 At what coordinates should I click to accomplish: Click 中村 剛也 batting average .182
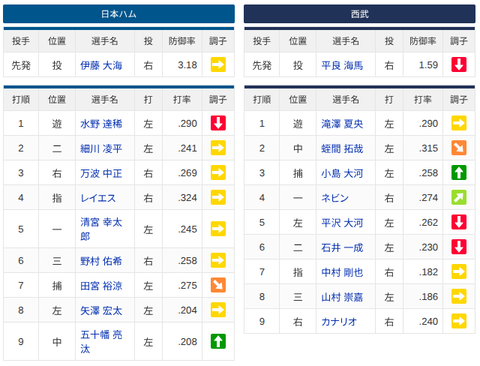coord(428,272)
